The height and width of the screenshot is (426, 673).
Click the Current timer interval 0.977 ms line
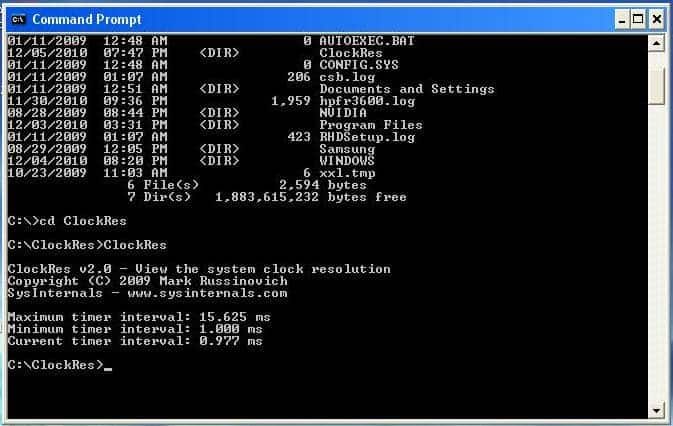point(135,341)
